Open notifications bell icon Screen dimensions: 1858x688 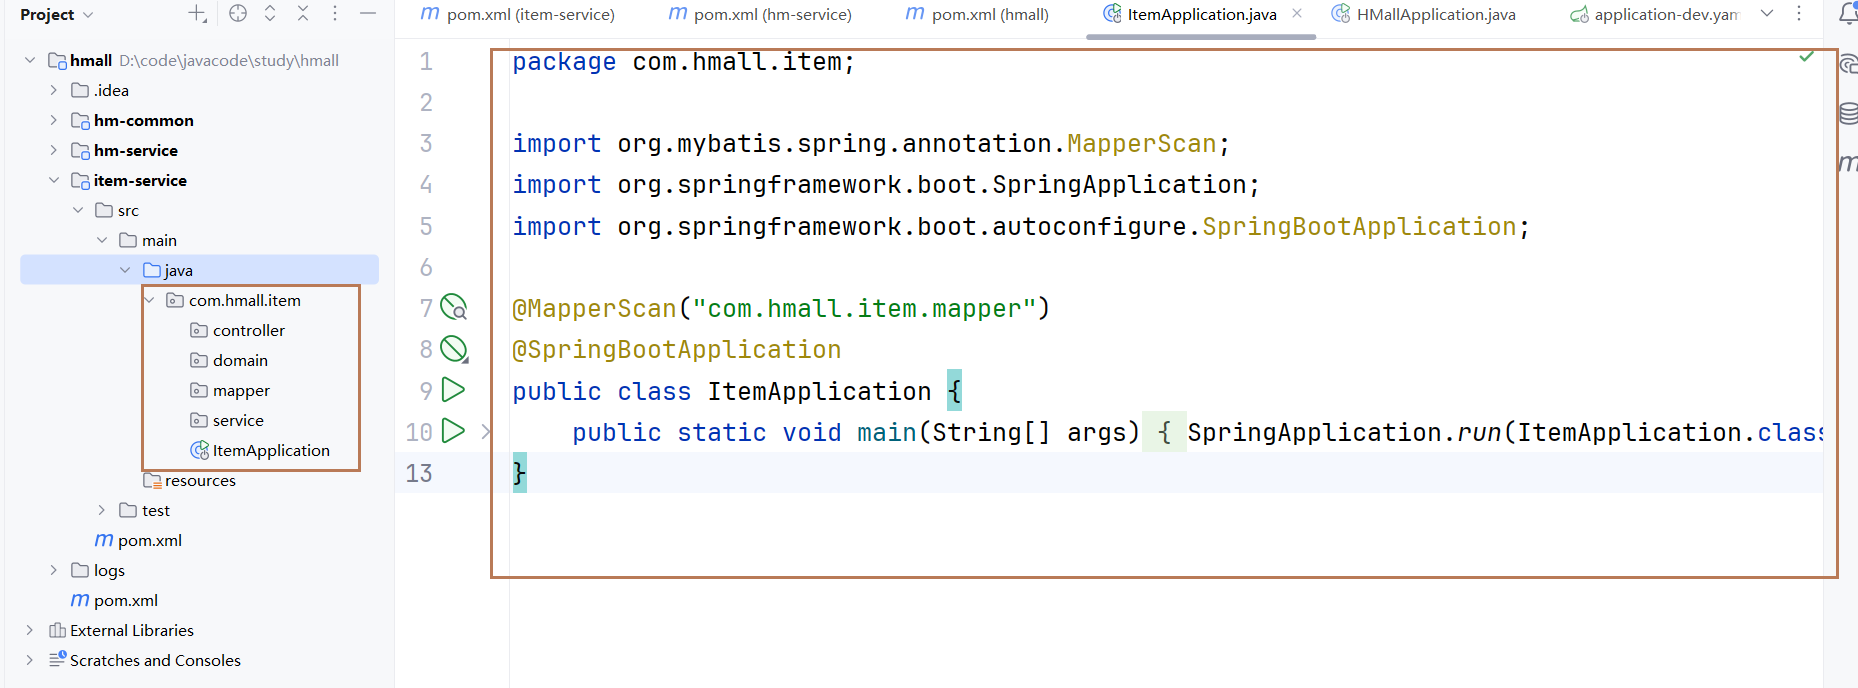click(x=1848, y=14)
